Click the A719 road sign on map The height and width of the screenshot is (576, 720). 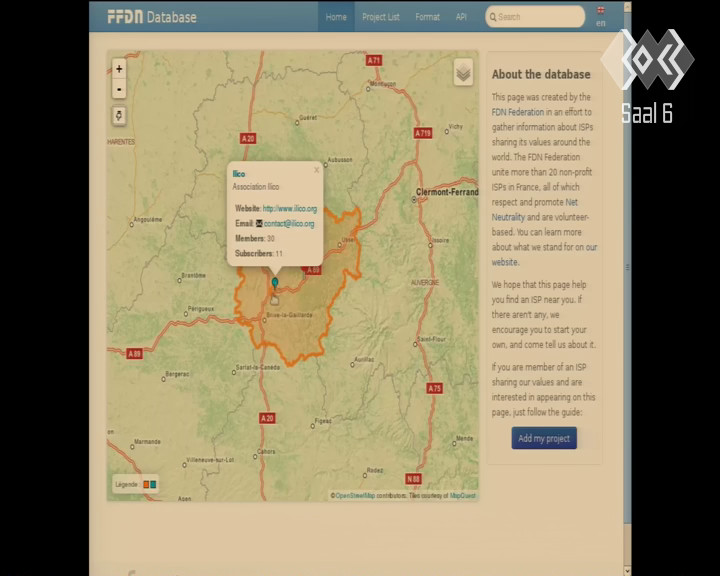pos(423,133)
